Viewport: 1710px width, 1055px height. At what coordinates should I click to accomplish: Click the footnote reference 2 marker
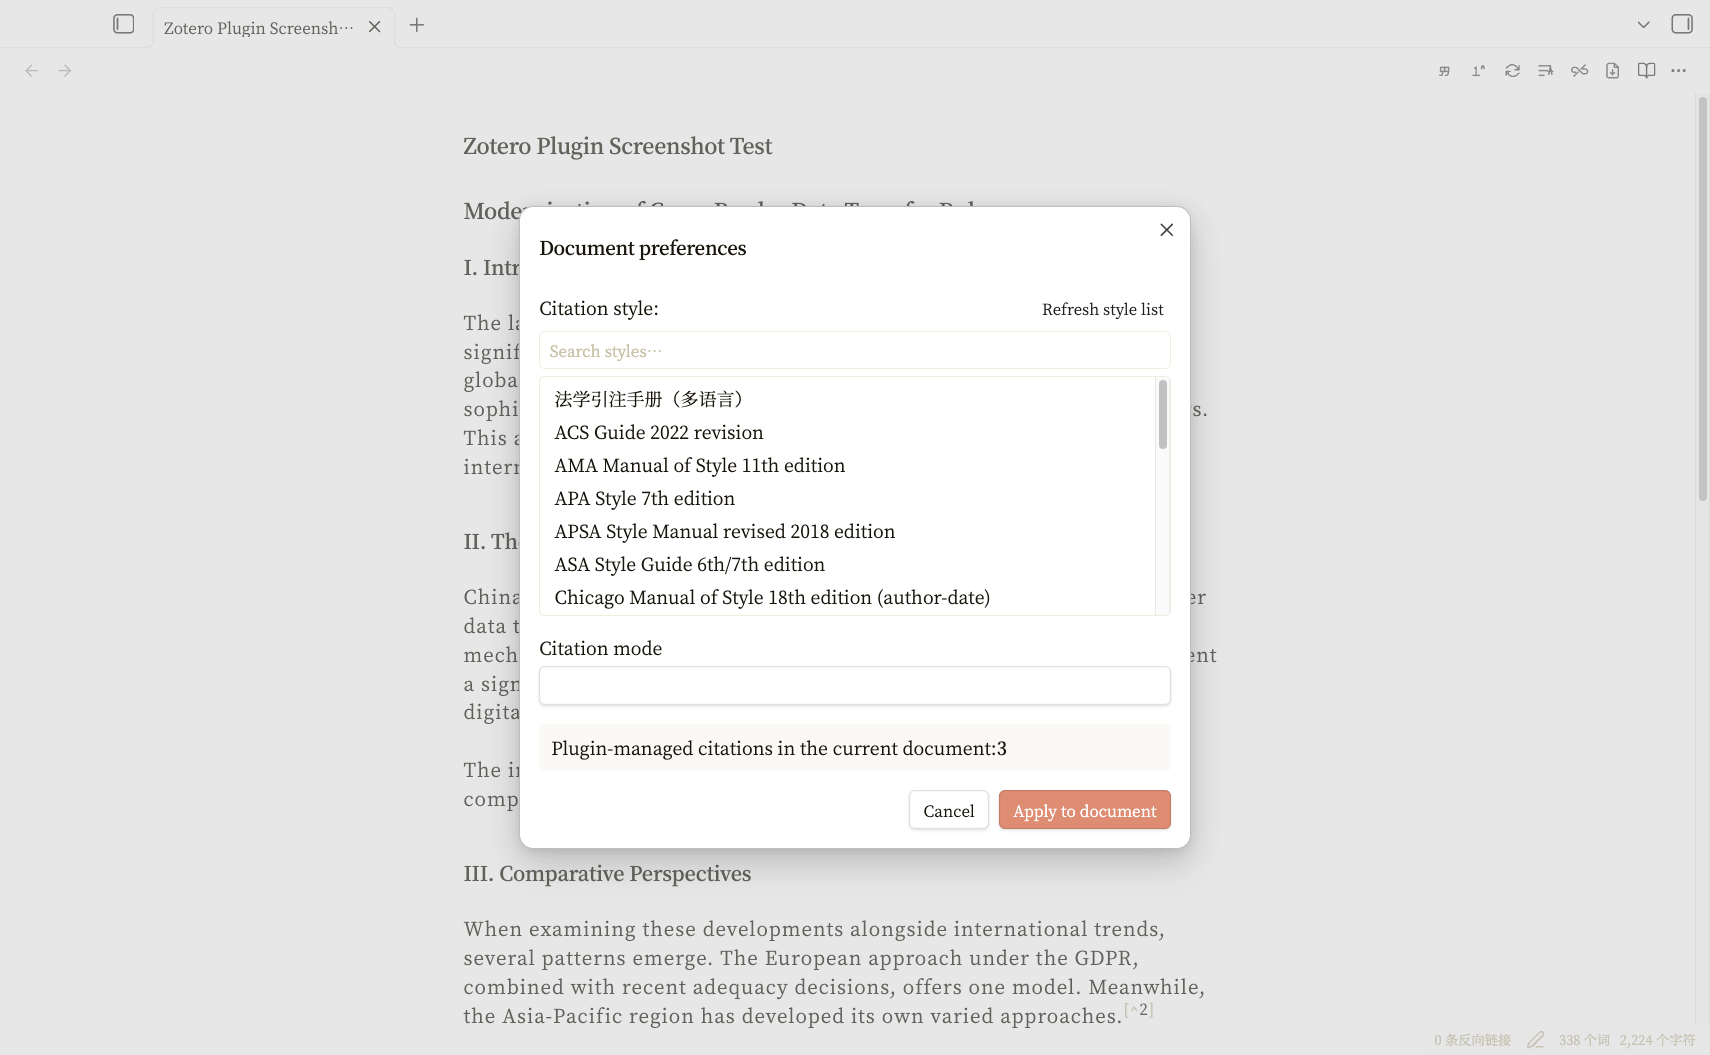(1139, 1010)
